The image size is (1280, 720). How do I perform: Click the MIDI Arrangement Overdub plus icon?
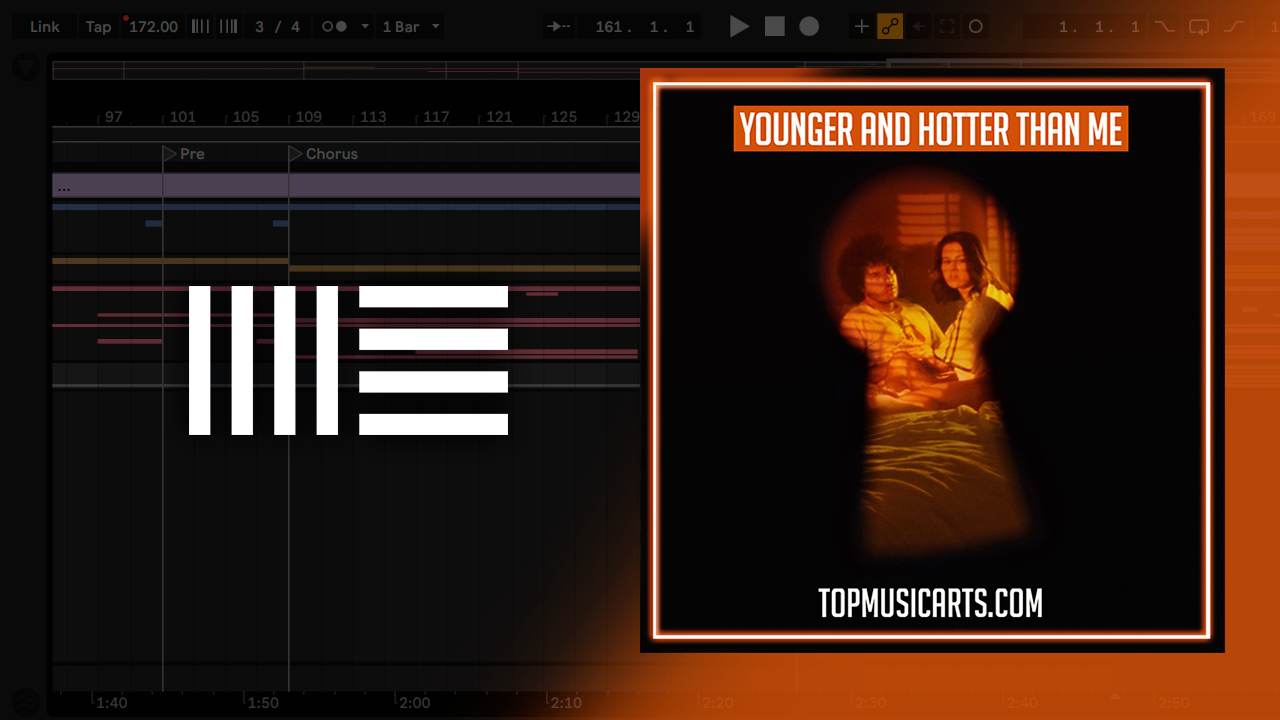(x=861, y=27)
